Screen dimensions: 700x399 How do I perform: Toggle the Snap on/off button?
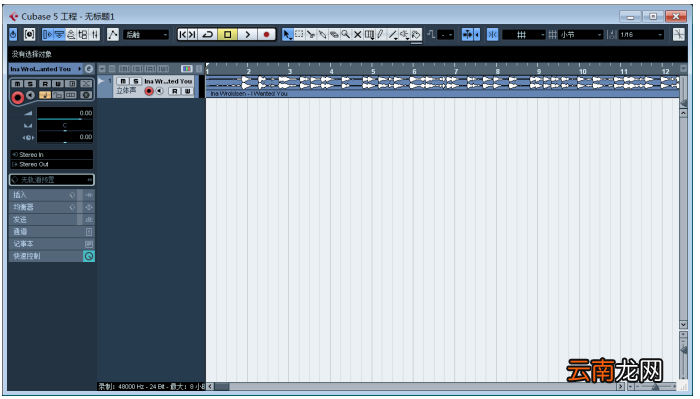pyautogui.click(x=492, y=34)
